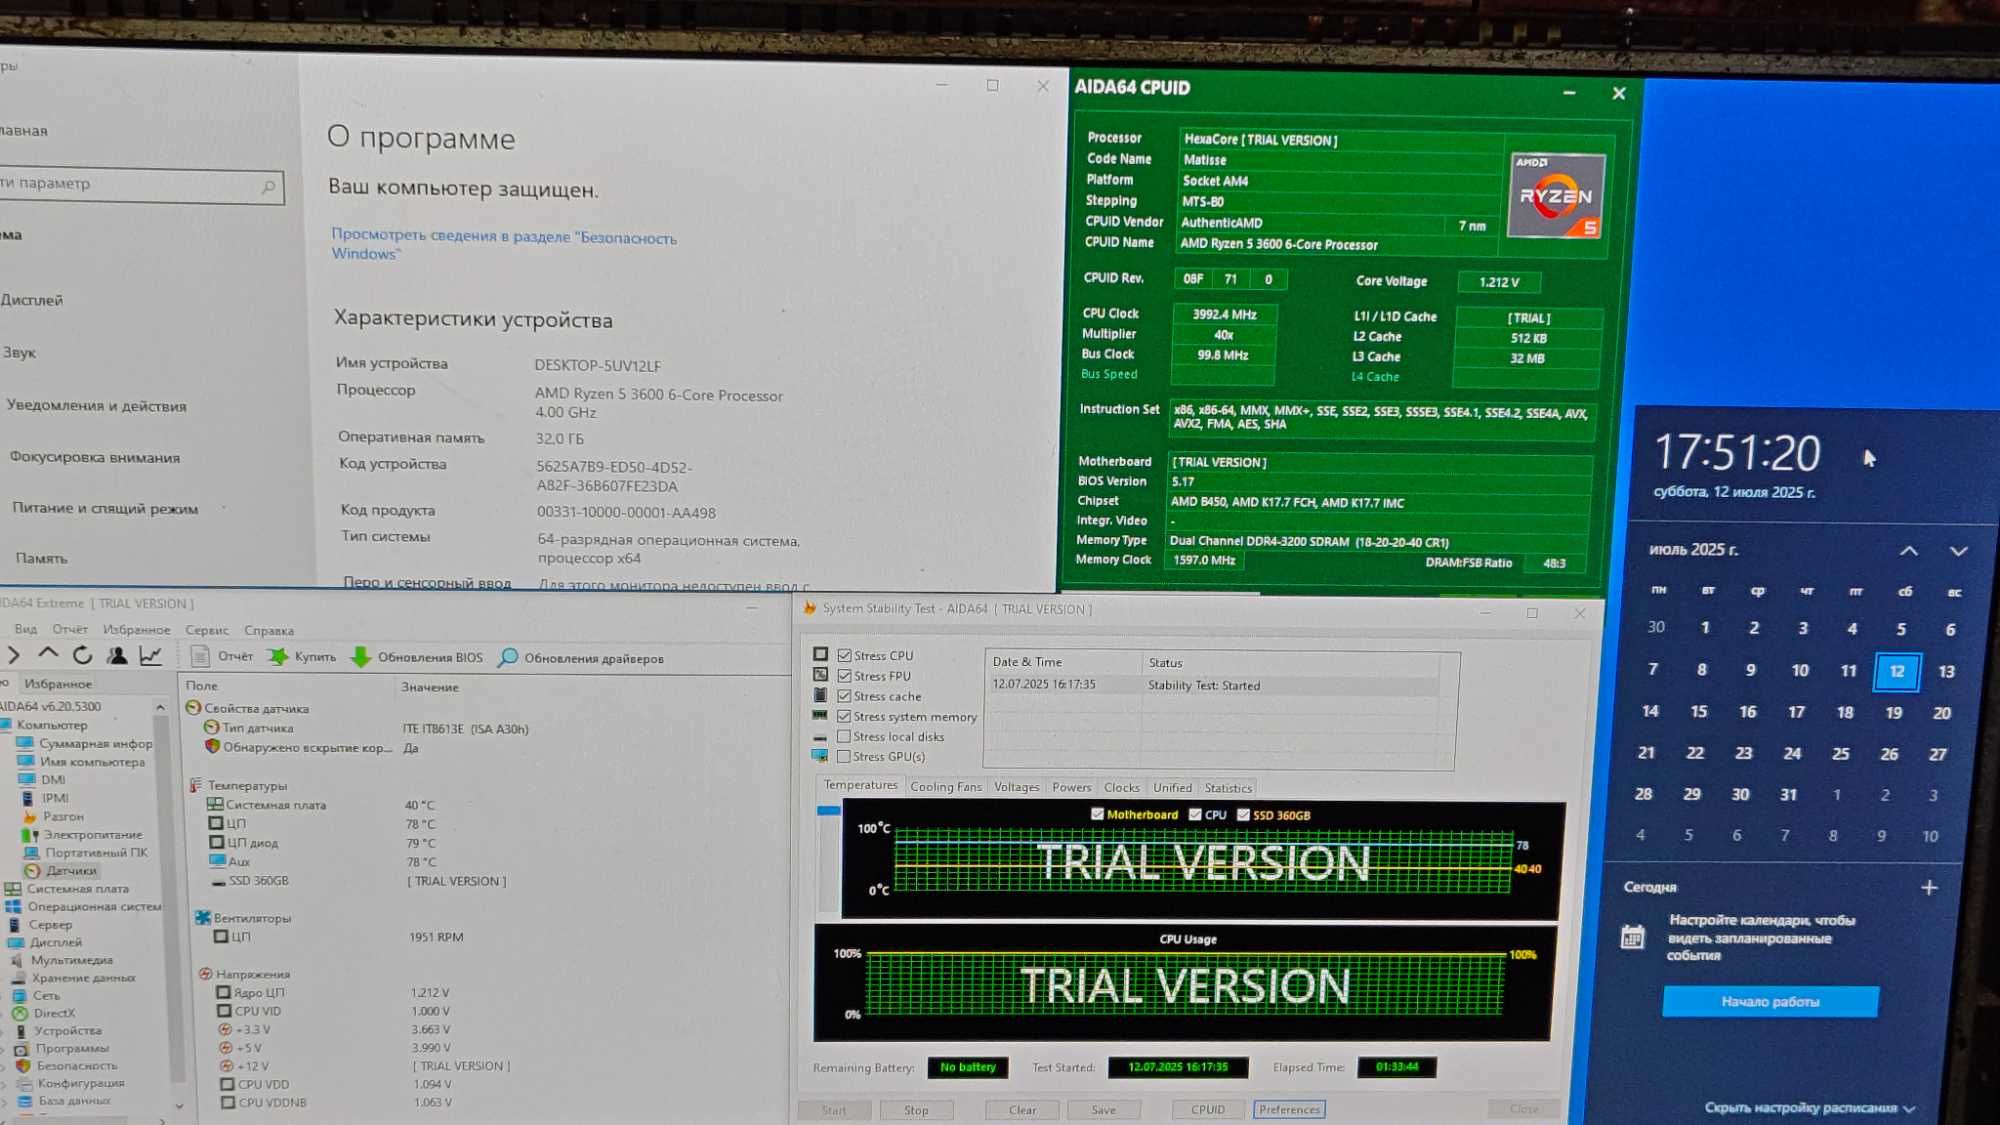The image size is (2000, 1125).
Task: Enable Stress GPU(s) checkbox
Action: 844,756
